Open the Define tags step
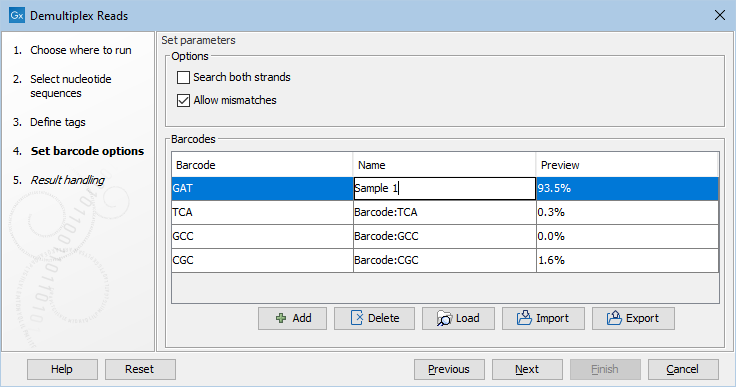 click(x=58, y=122)
